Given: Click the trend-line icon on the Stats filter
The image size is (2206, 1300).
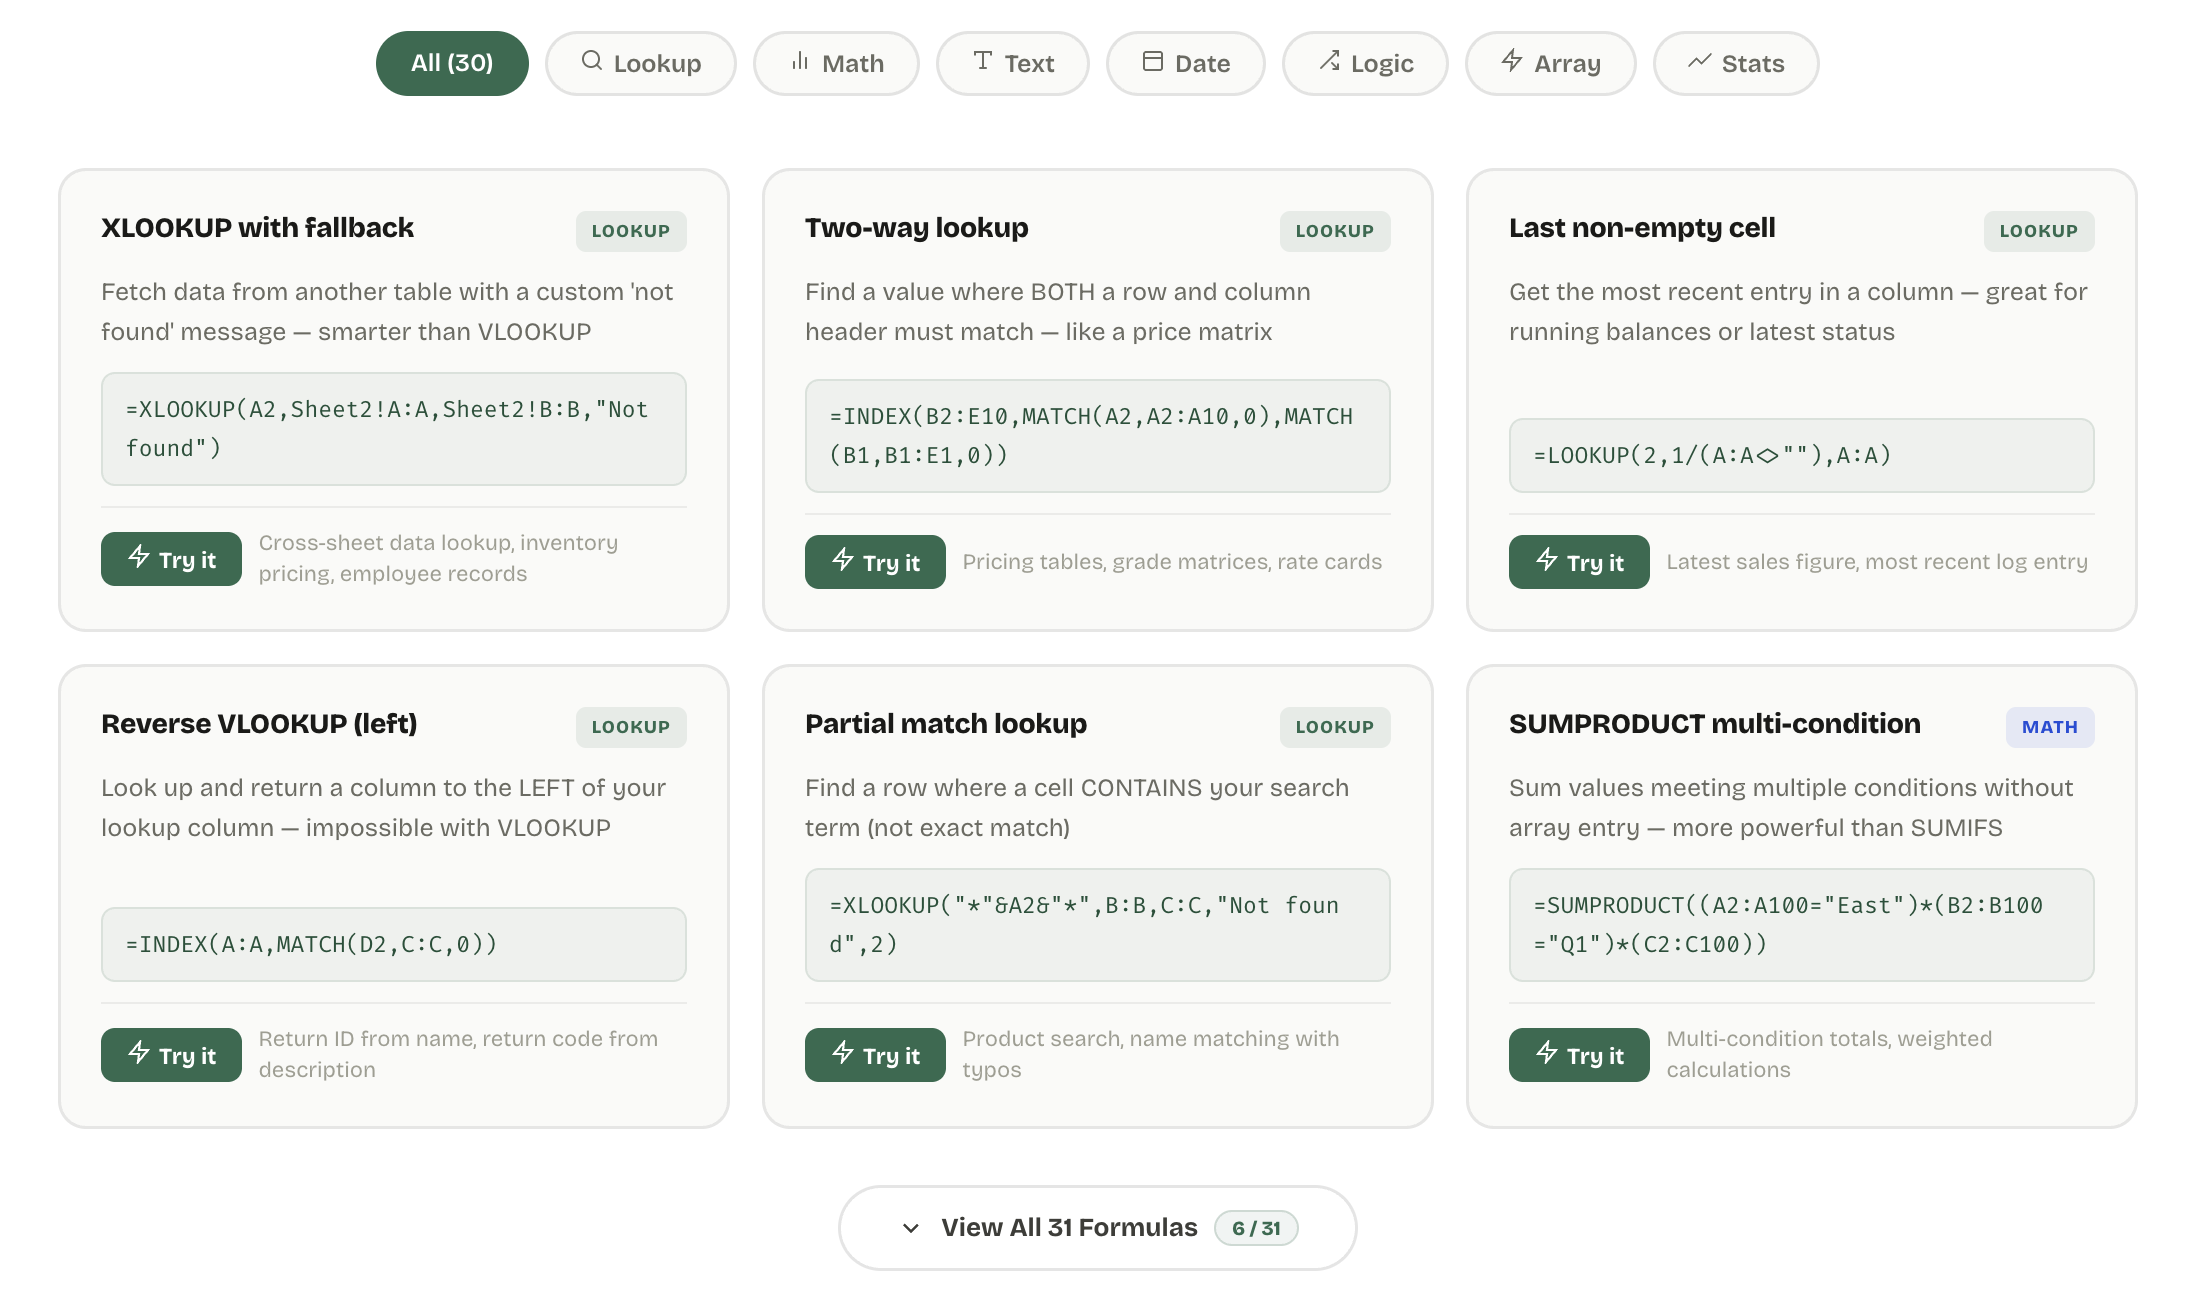Looking at the screenshot, I should click(1700, 62).
